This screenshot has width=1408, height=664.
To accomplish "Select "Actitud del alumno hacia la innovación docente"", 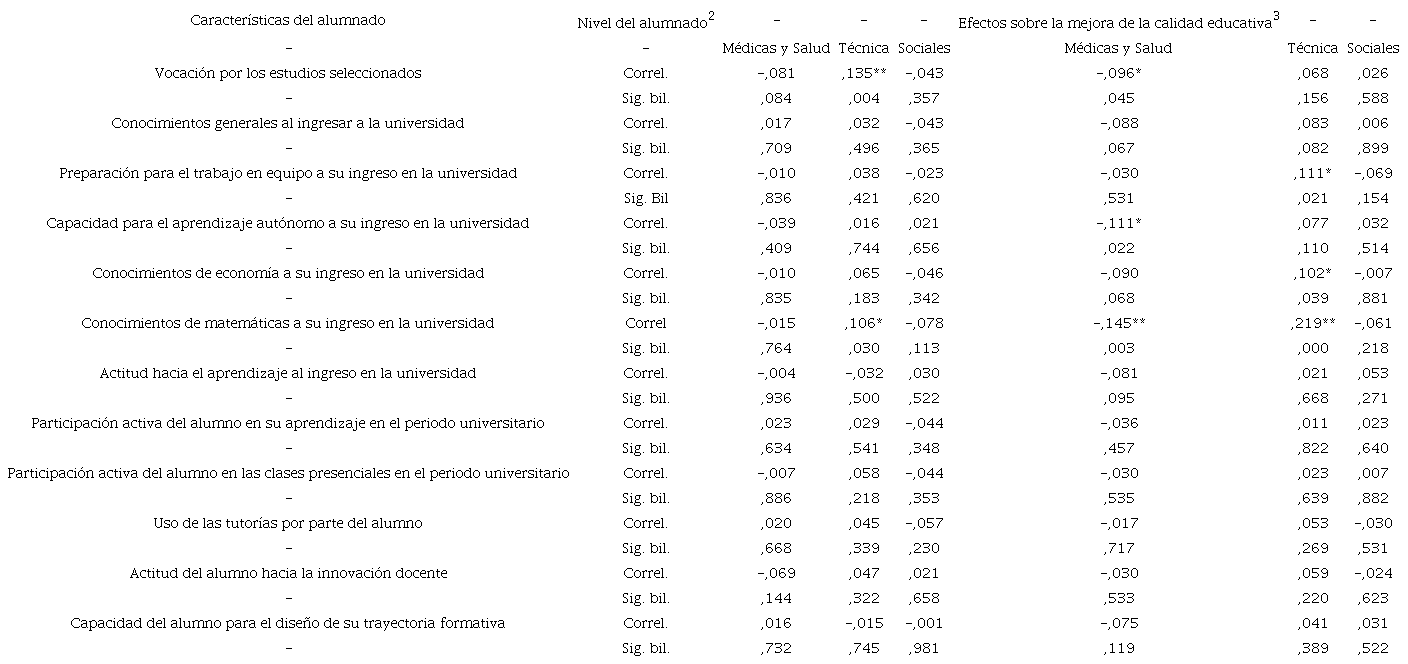I will (x=288, y=573).
